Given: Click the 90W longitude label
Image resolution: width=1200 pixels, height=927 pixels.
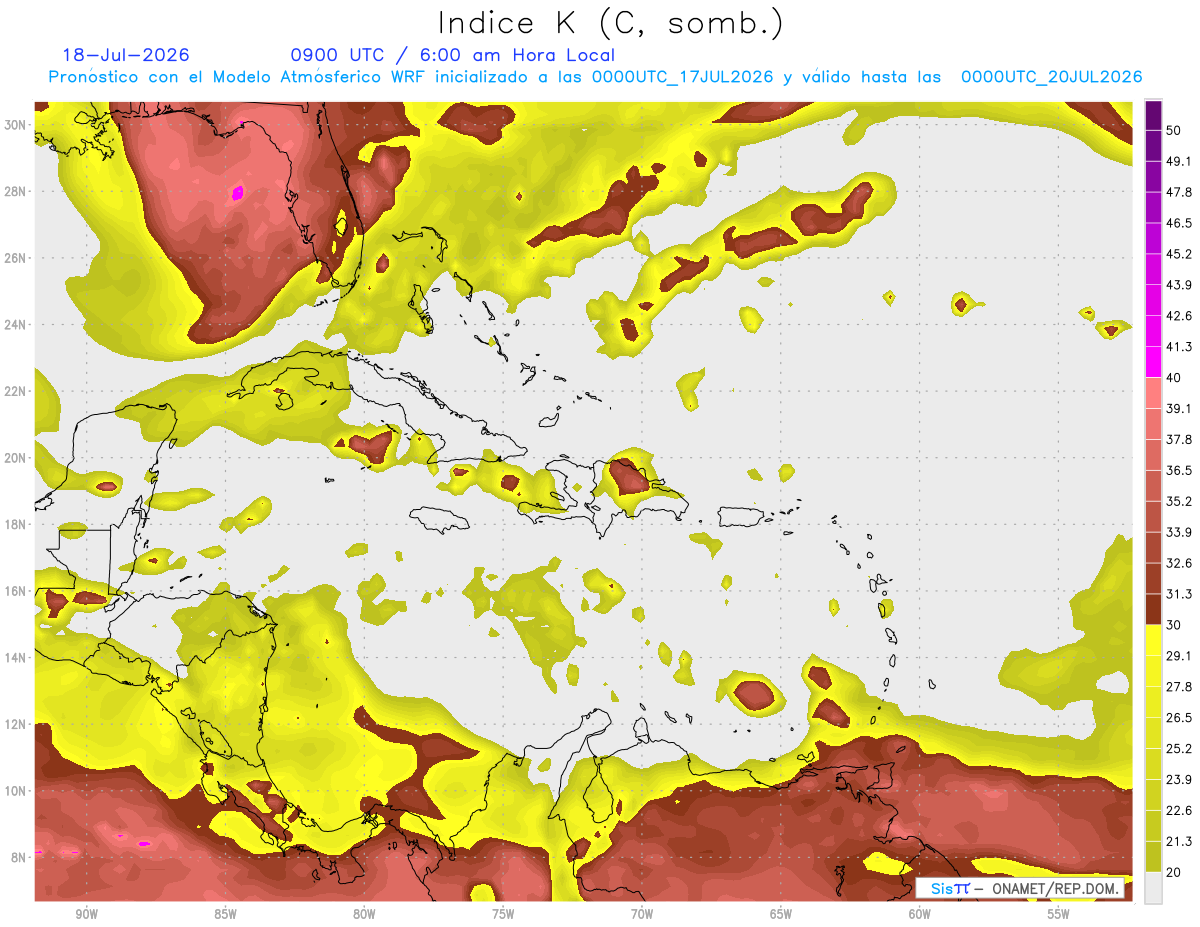Looking at the screenshot, I should [x=86, y=914].
